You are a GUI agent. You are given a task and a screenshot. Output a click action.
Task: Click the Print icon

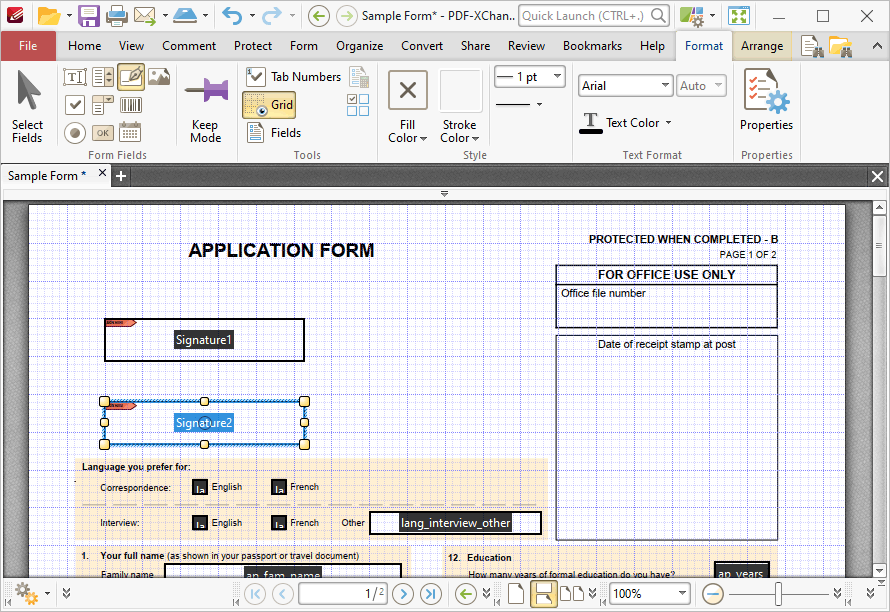(x=117, y=16)
